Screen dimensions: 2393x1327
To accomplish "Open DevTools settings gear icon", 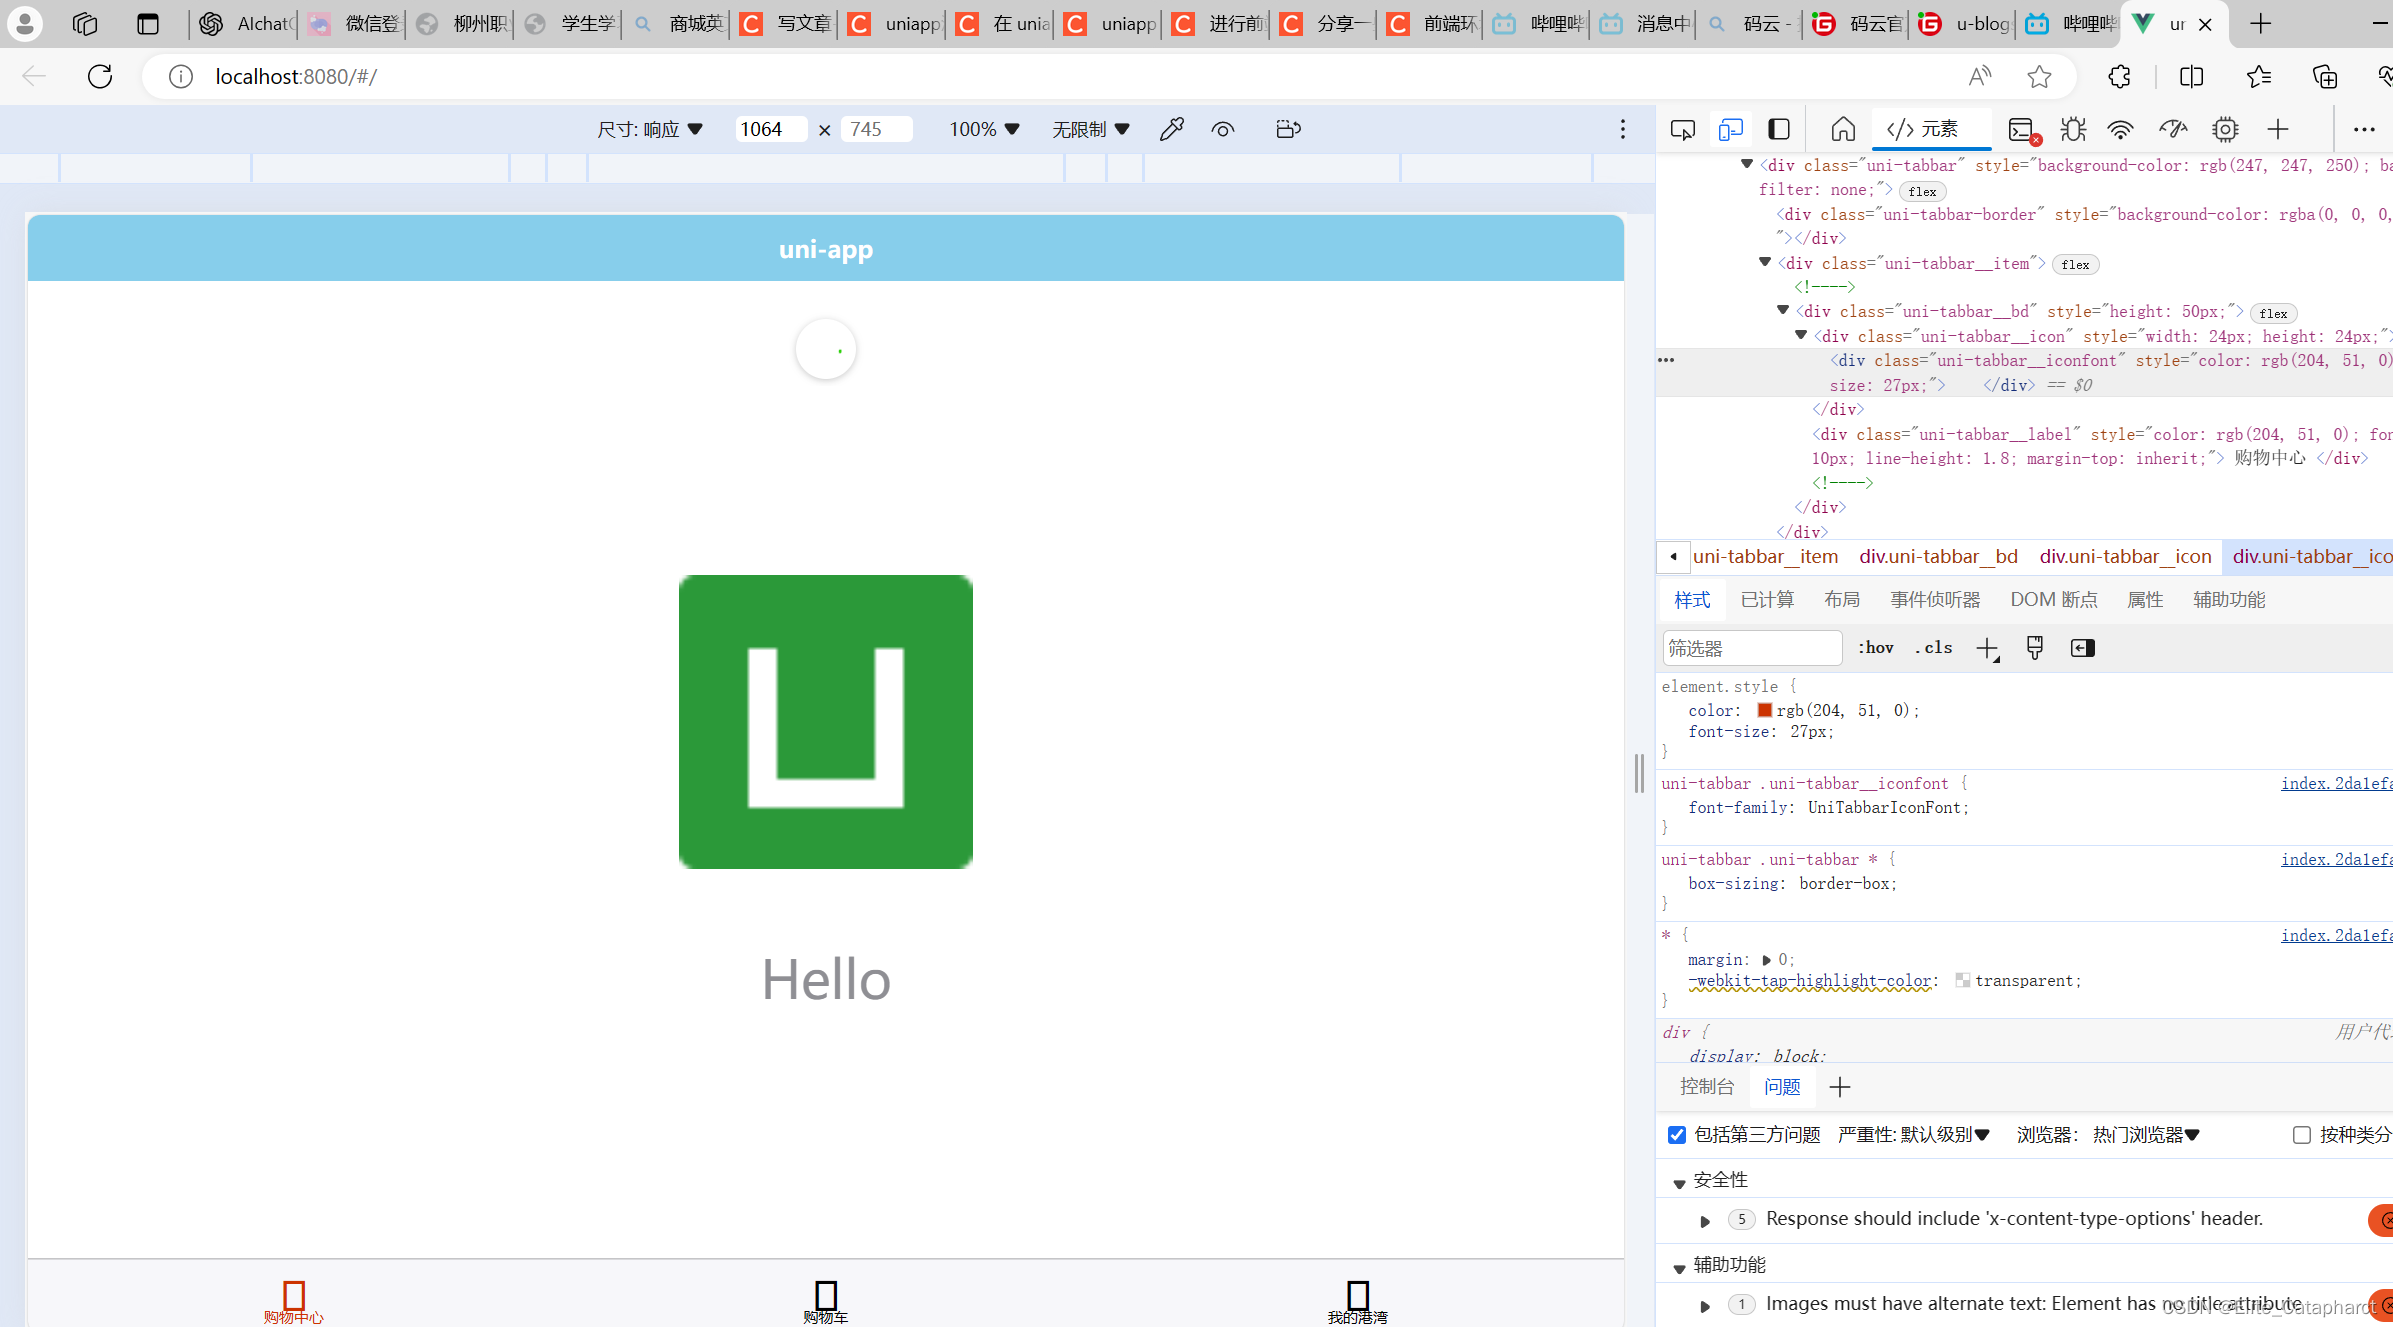I will pyautogui.click(x=2225, y=129).
